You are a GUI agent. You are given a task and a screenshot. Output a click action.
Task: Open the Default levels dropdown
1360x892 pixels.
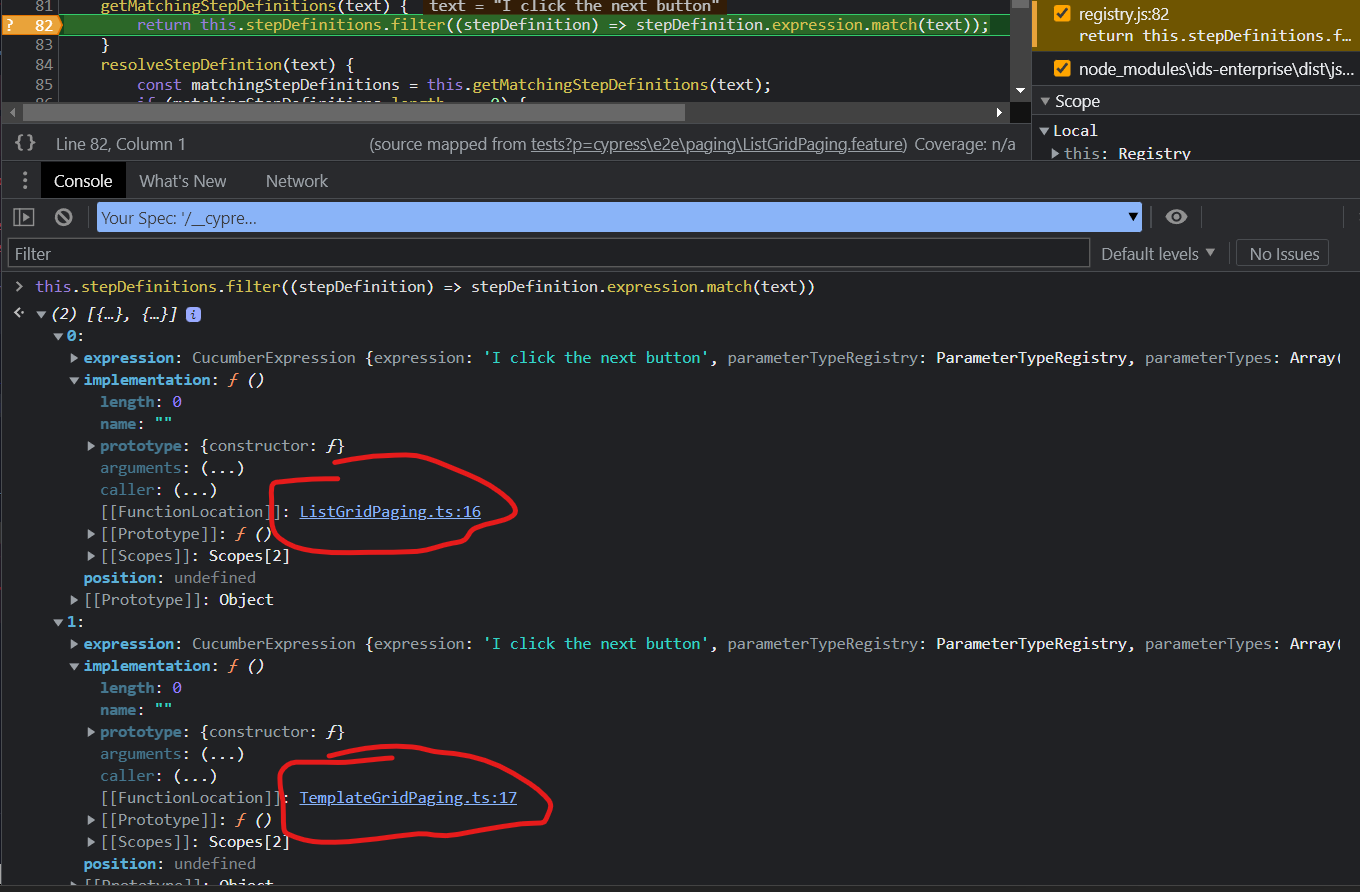[x=1156, y=253]
